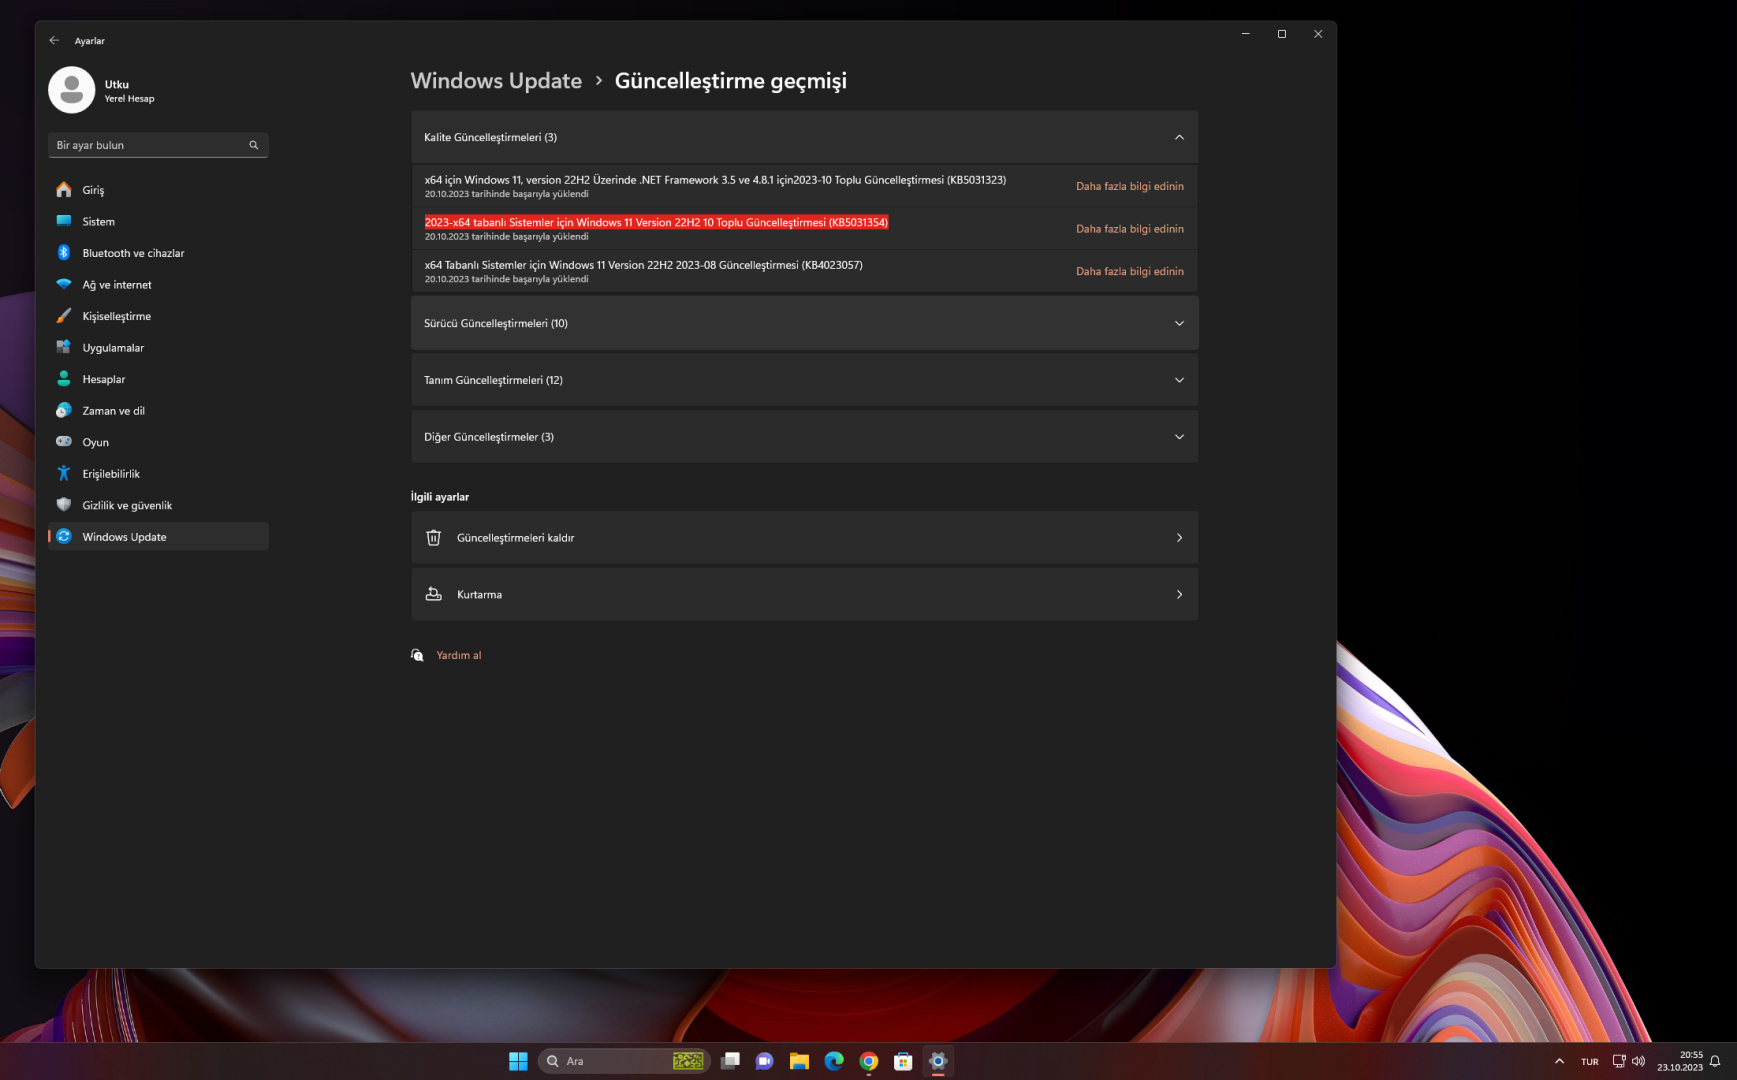Go to Zaman ve dil settings
This screenshot has width=1737, height=1080.
coord(158,411)
